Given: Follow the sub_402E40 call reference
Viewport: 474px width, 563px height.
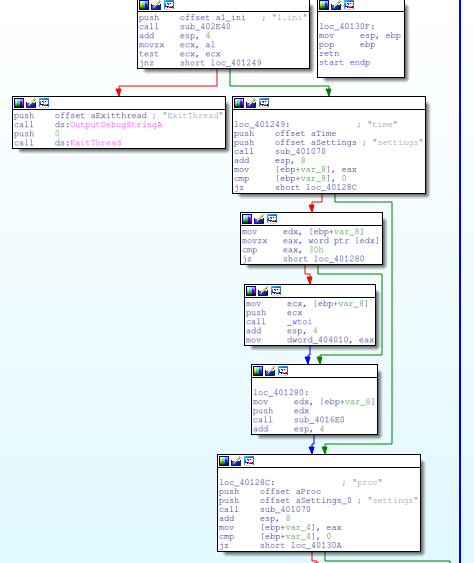Looking at the screenshot, I should pos(205,27).
